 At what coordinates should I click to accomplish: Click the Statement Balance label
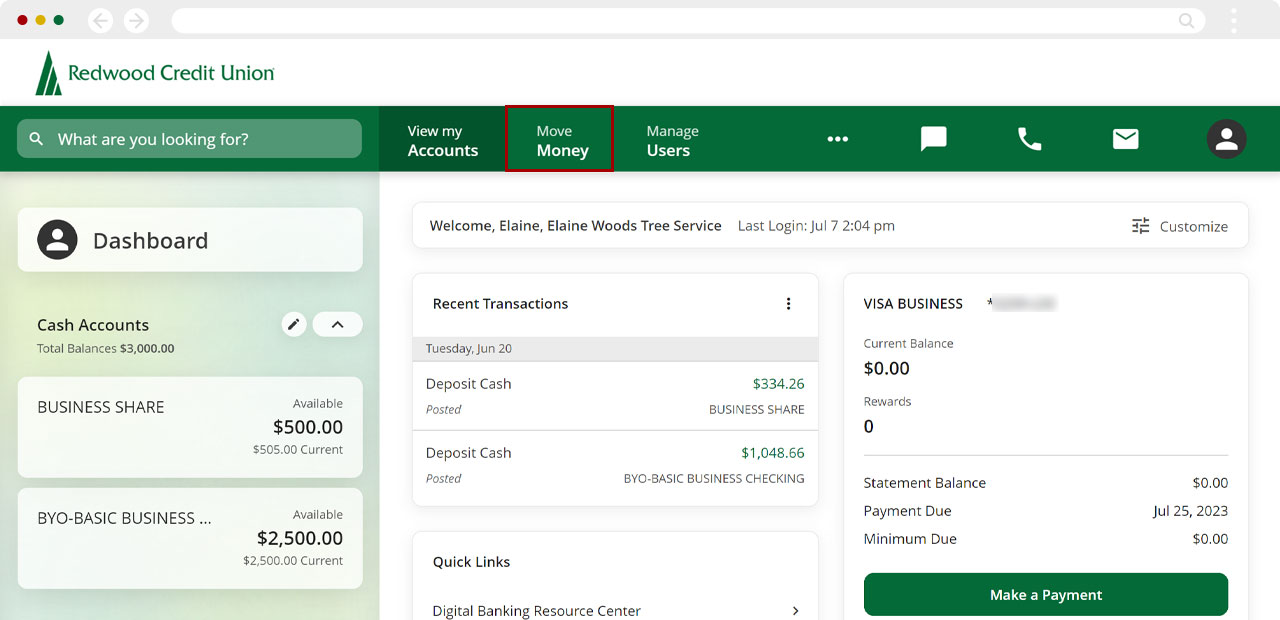coord(925,483)
